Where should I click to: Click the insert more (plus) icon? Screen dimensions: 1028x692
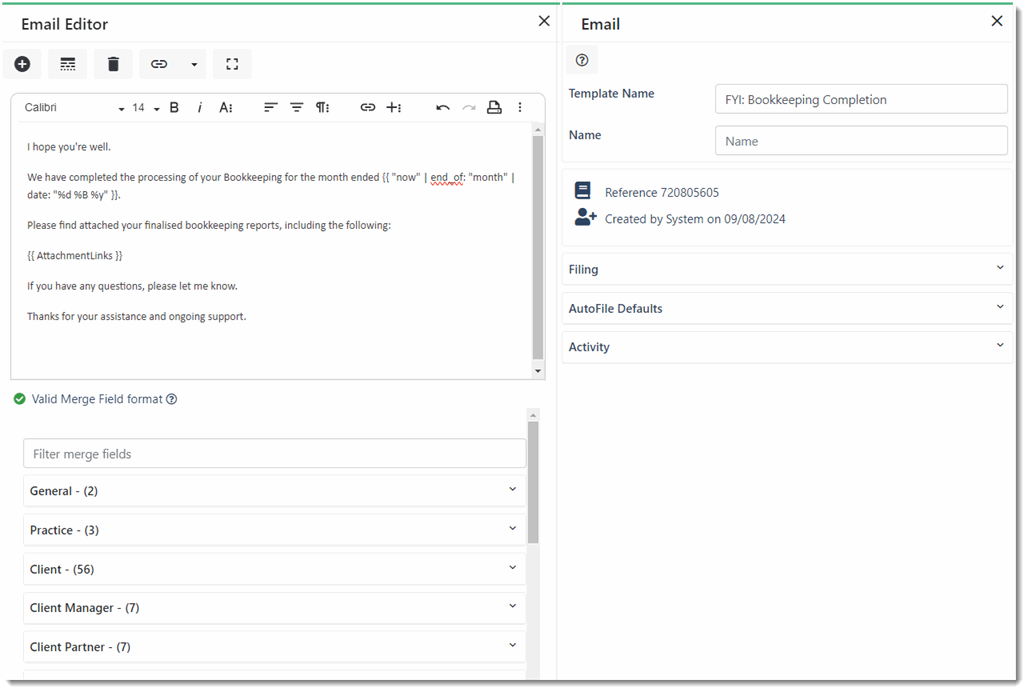click(393, 107)
